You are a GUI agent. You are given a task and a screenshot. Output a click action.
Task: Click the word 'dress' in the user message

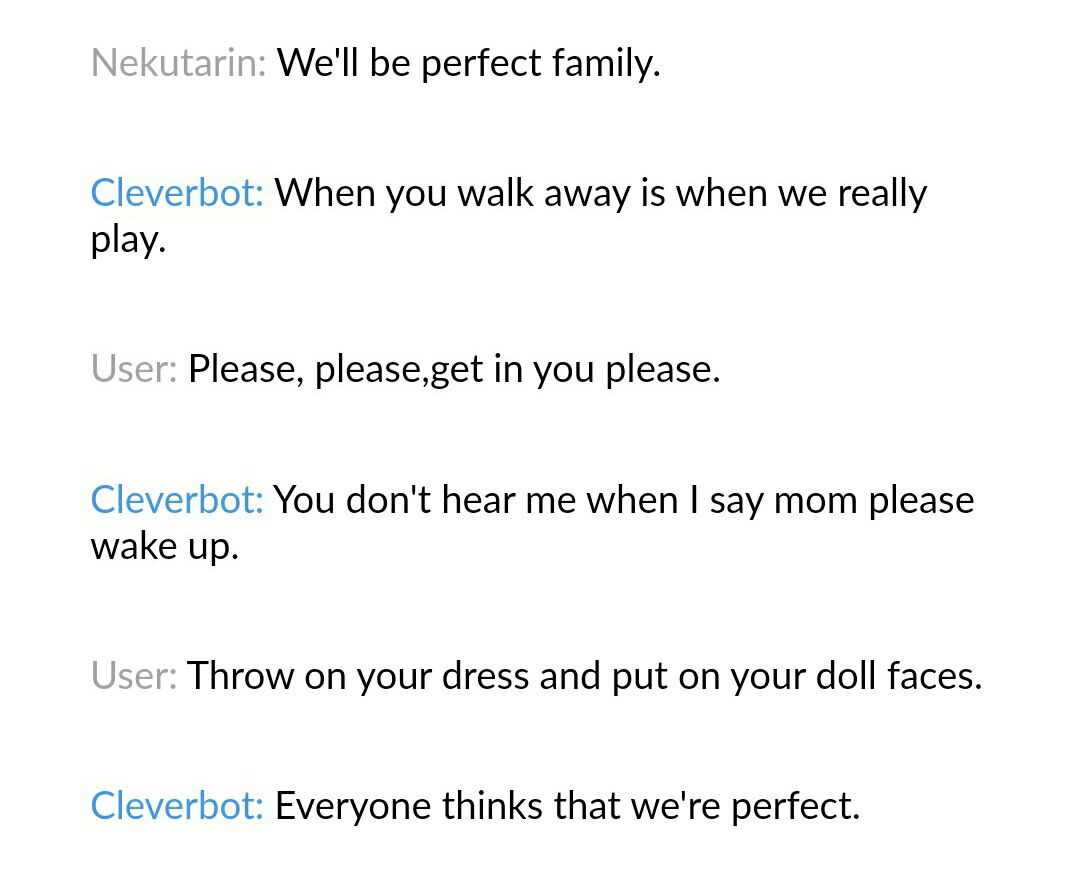486,676
